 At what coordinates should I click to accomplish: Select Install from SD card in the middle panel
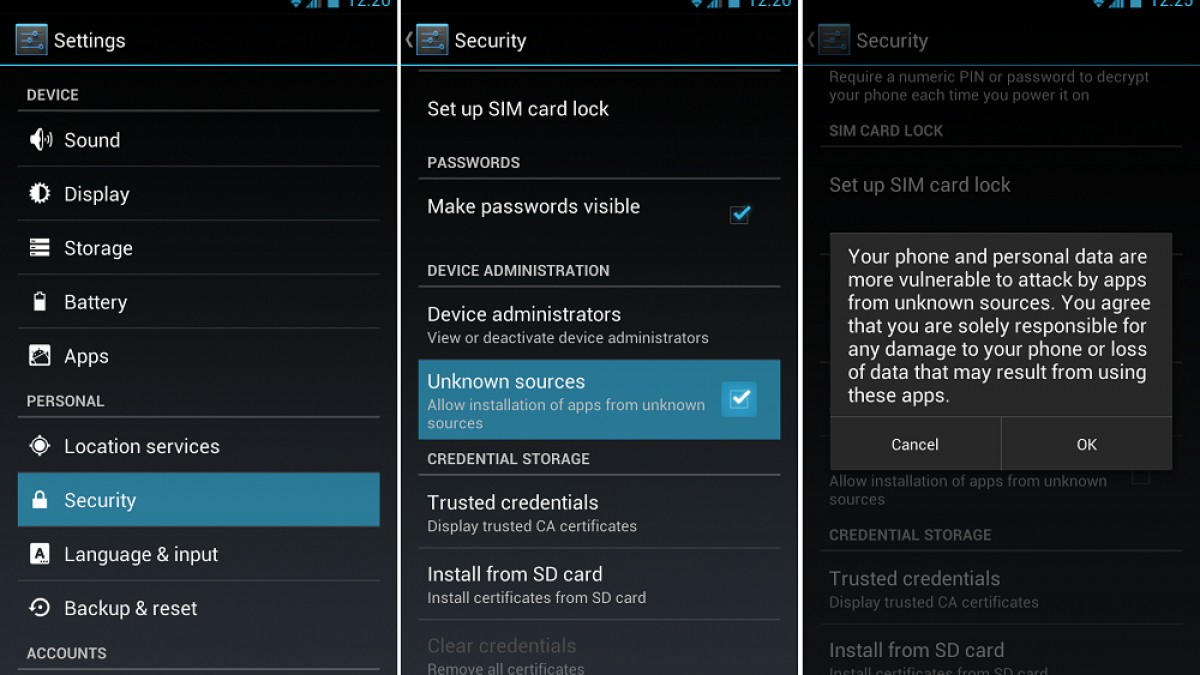point(599,584)
